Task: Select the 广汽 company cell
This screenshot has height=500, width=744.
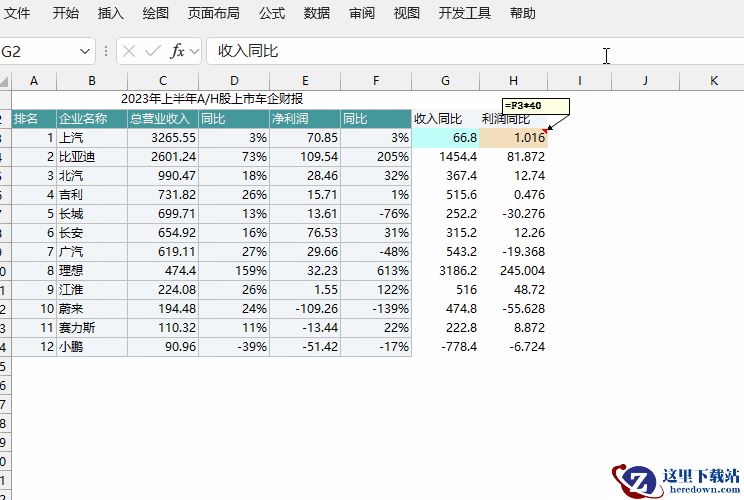Action: pos(92,252)
